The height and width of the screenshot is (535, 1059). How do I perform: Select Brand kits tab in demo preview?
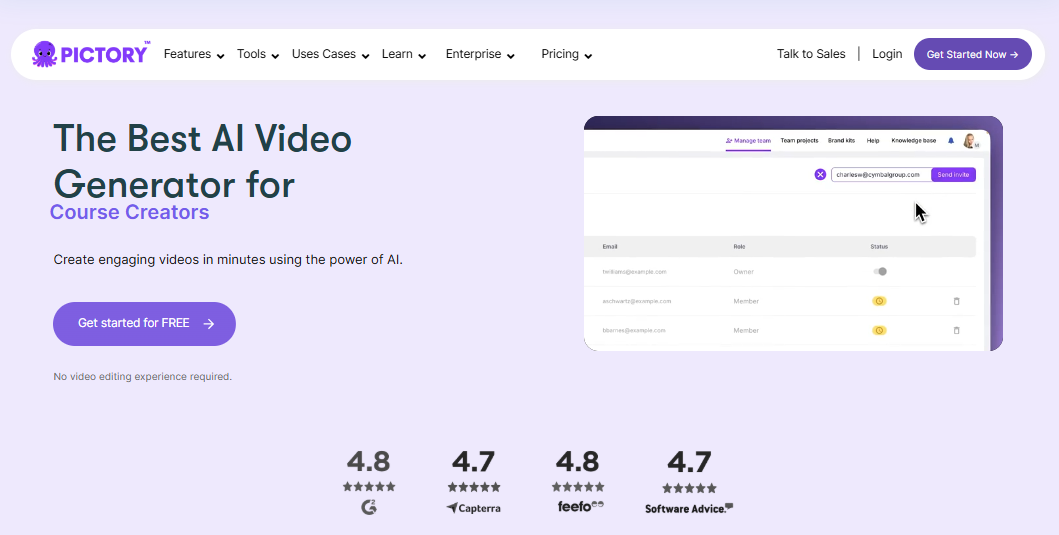tap(842, 141)
